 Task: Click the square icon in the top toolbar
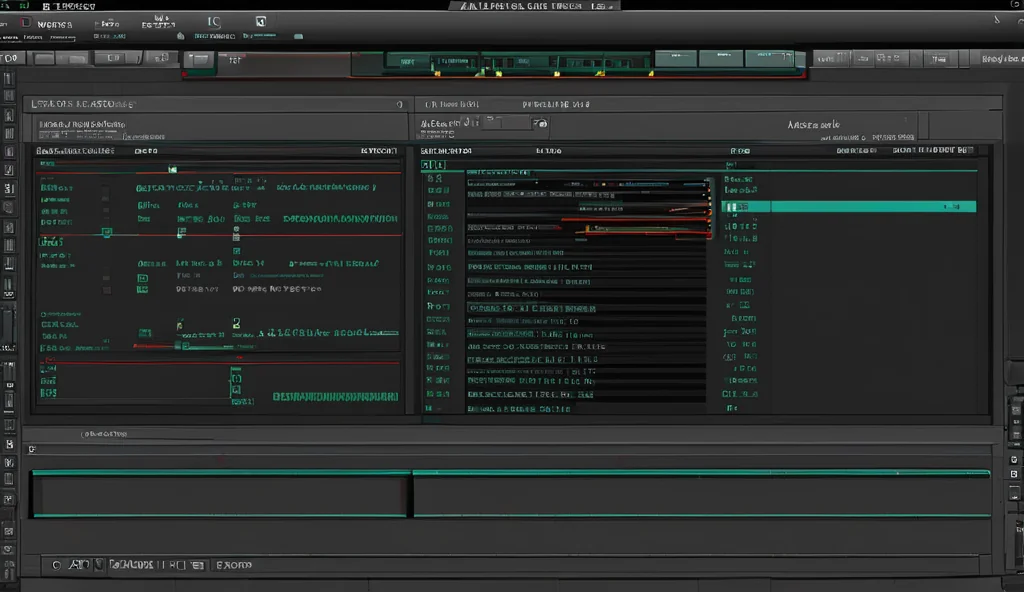(261, 21)
